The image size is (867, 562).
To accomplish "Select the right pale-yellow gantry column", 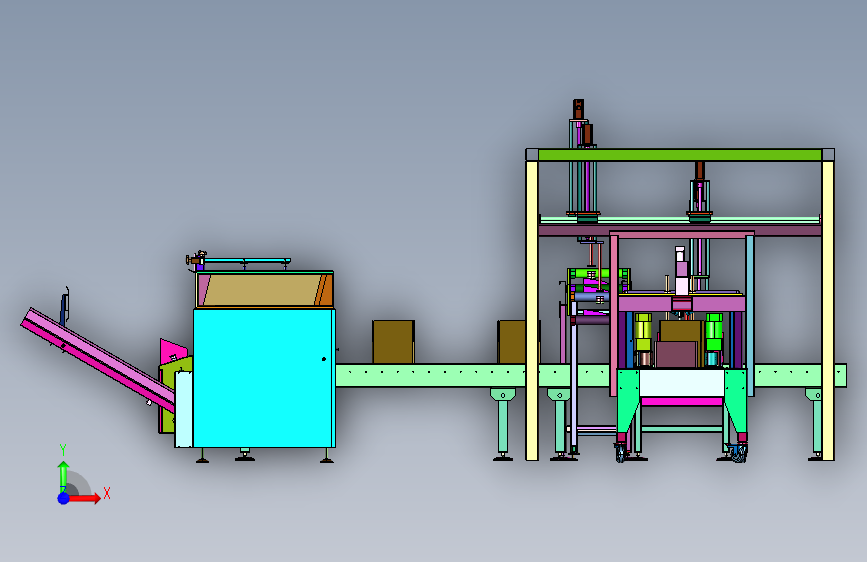I will 828,310.
